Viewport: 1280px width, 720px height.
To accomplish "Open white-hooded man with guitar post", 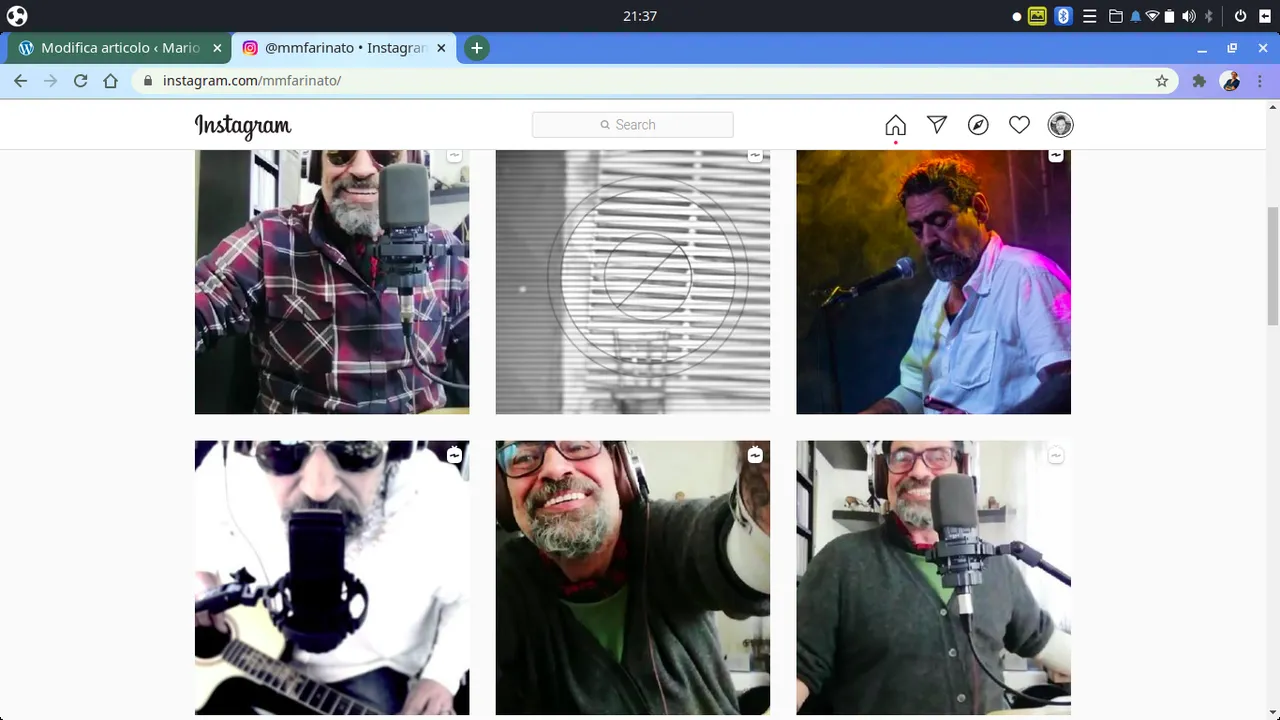I will [332, 578].
